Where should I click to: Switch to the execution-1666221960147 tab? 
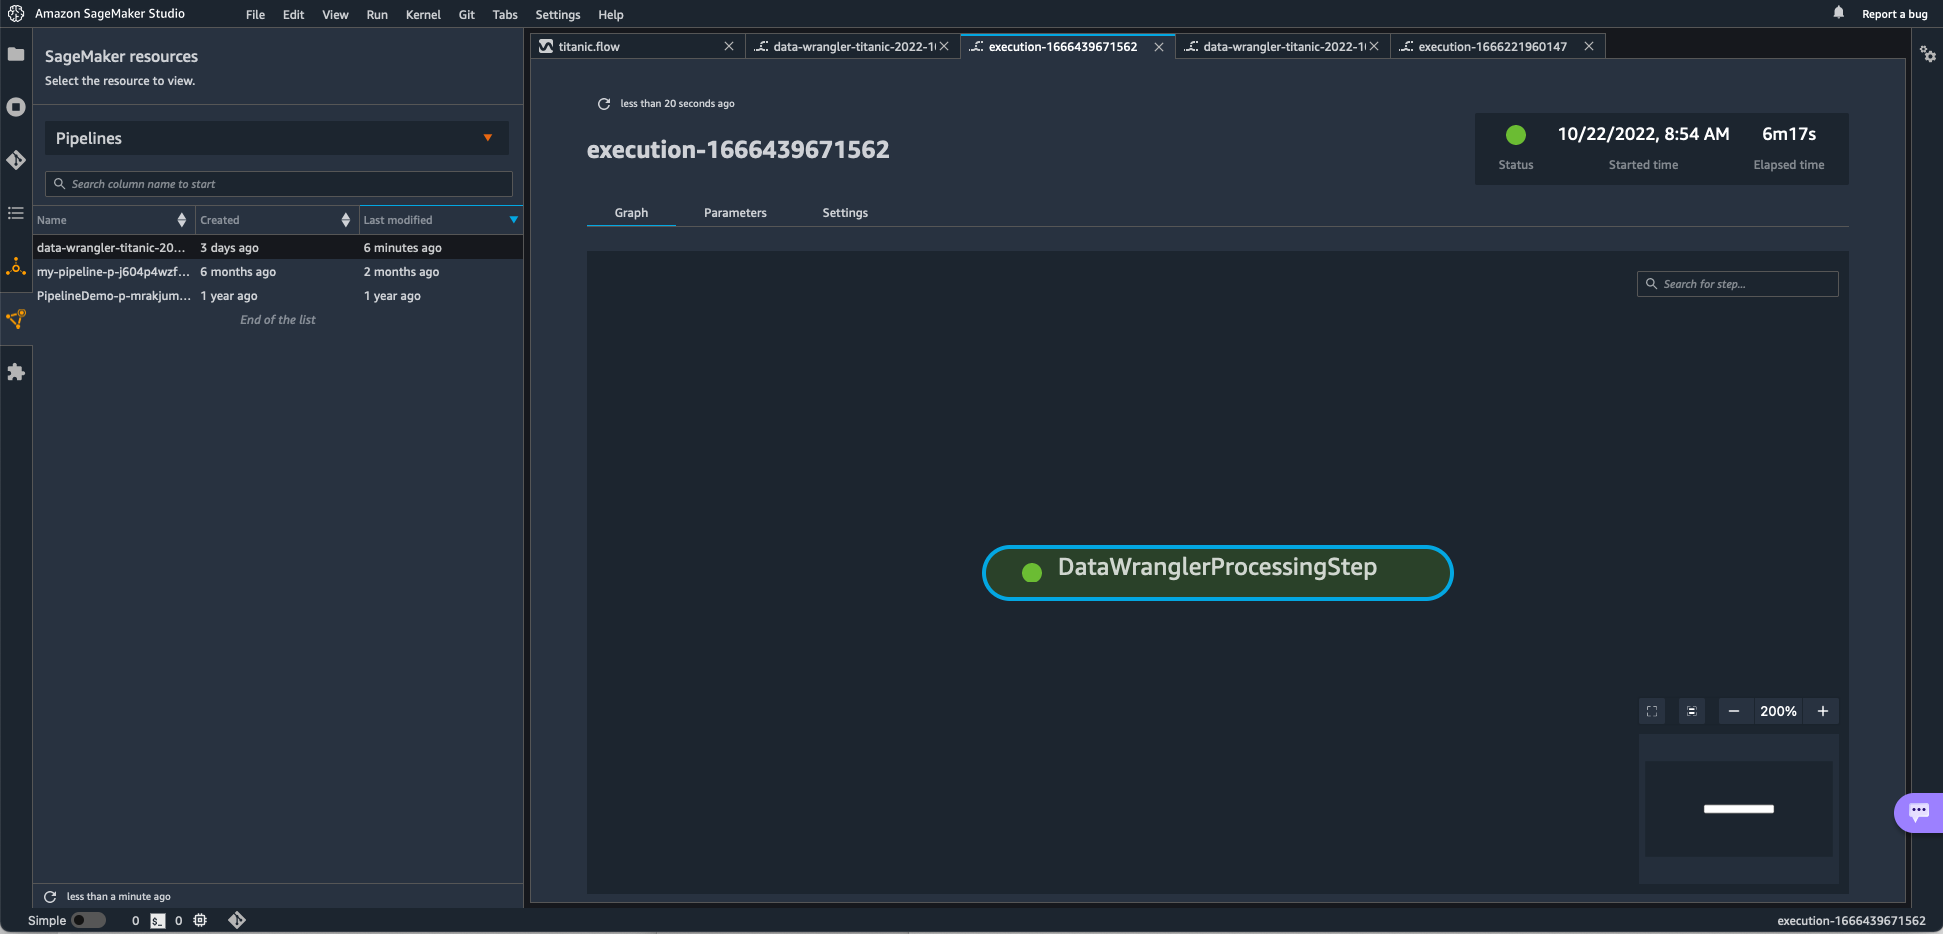click(x=1497, y=47)
